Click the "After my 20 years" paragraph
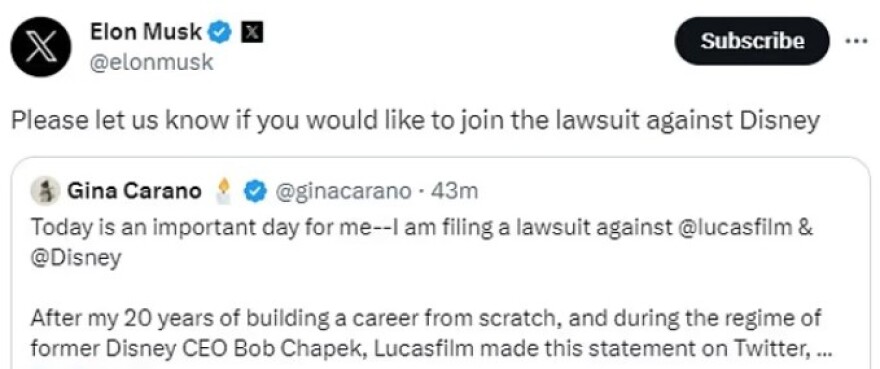880x369 pixels. (x=431, y=334)
